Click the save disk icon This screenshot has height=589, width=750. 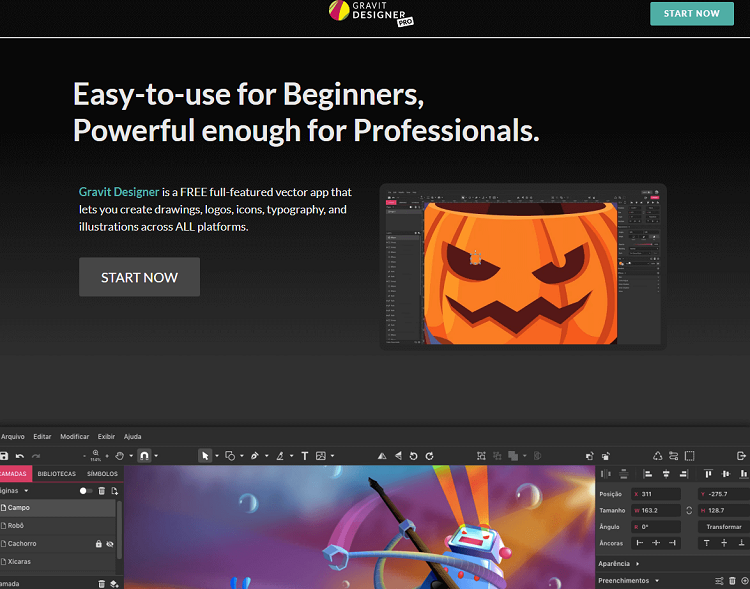coord(4,456)
